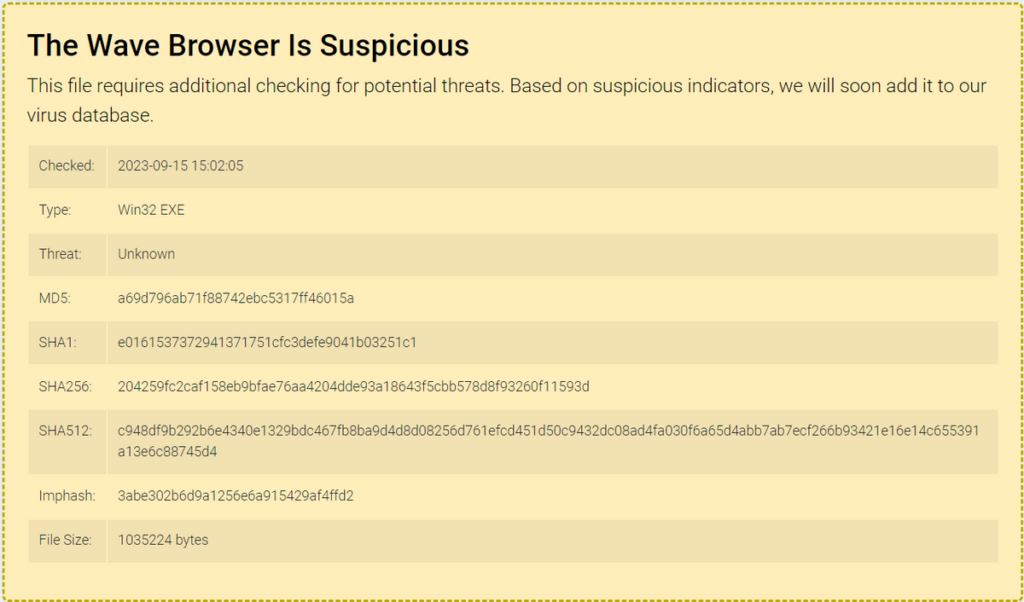This screenshot has width=1024, height=602.
Task: Select the "Type:" row label
Action: [x=56, y=210]
